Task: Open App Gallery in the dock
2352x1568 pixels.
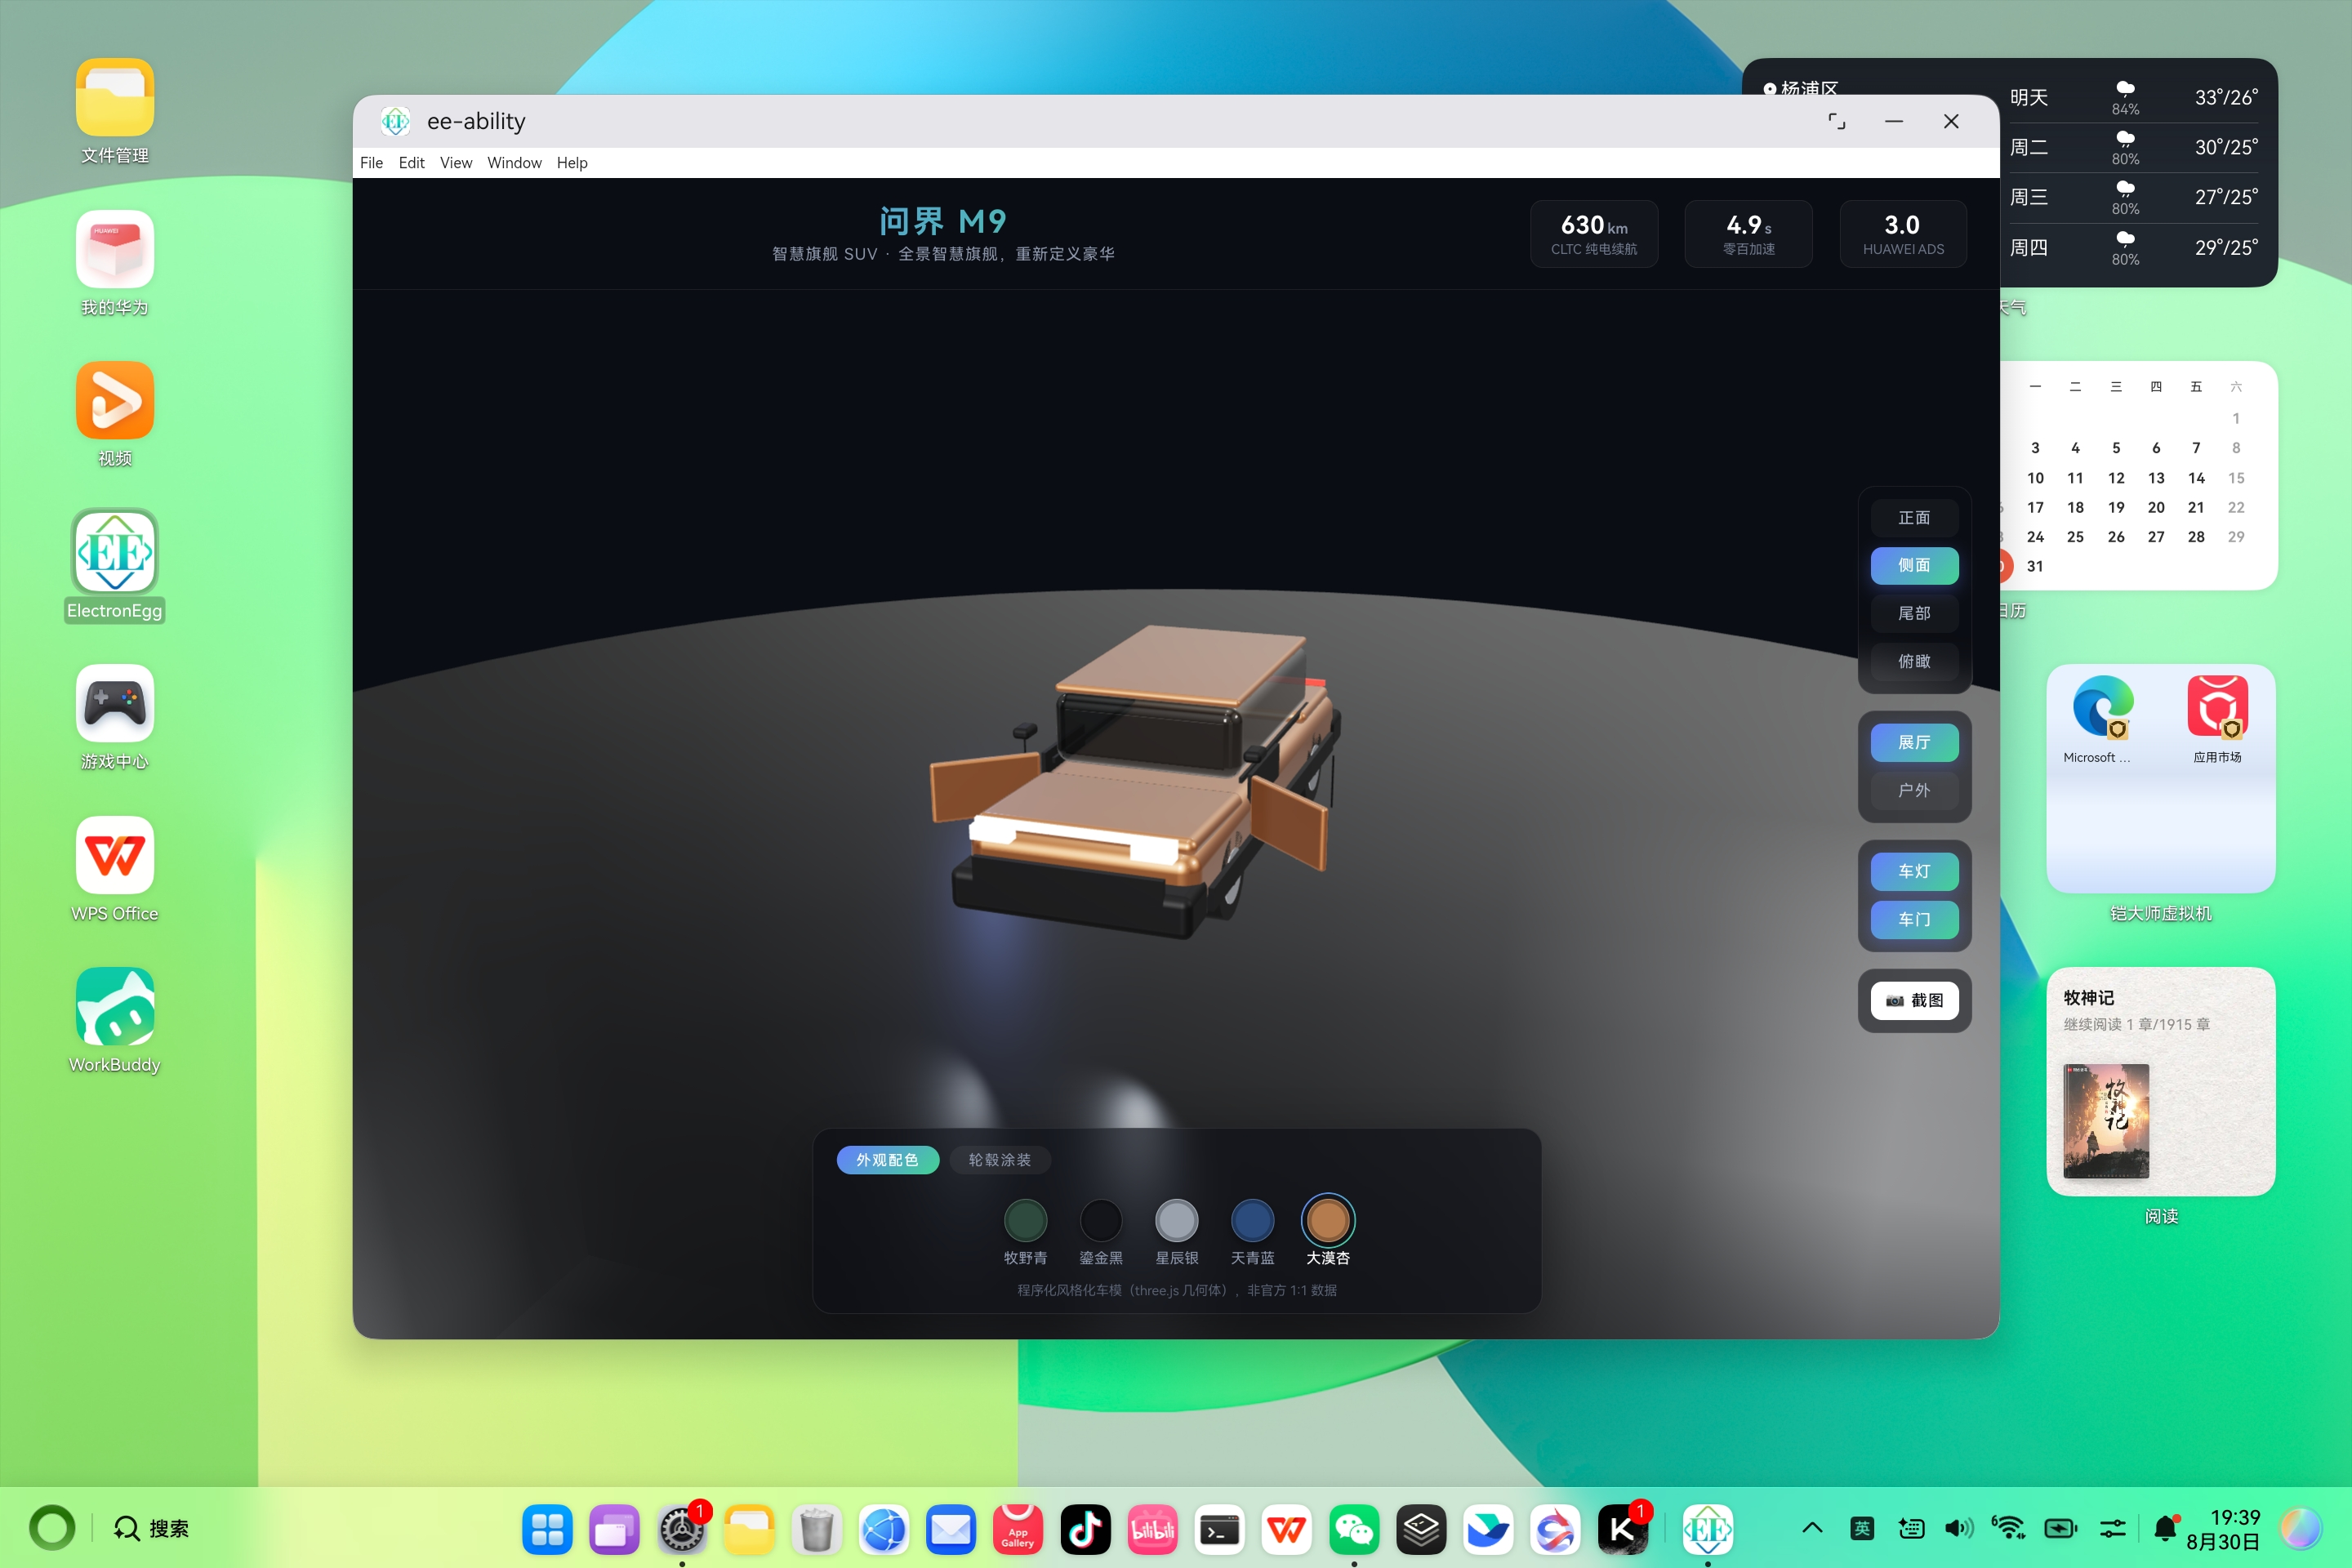Action: click(x=1018, y=1529)
